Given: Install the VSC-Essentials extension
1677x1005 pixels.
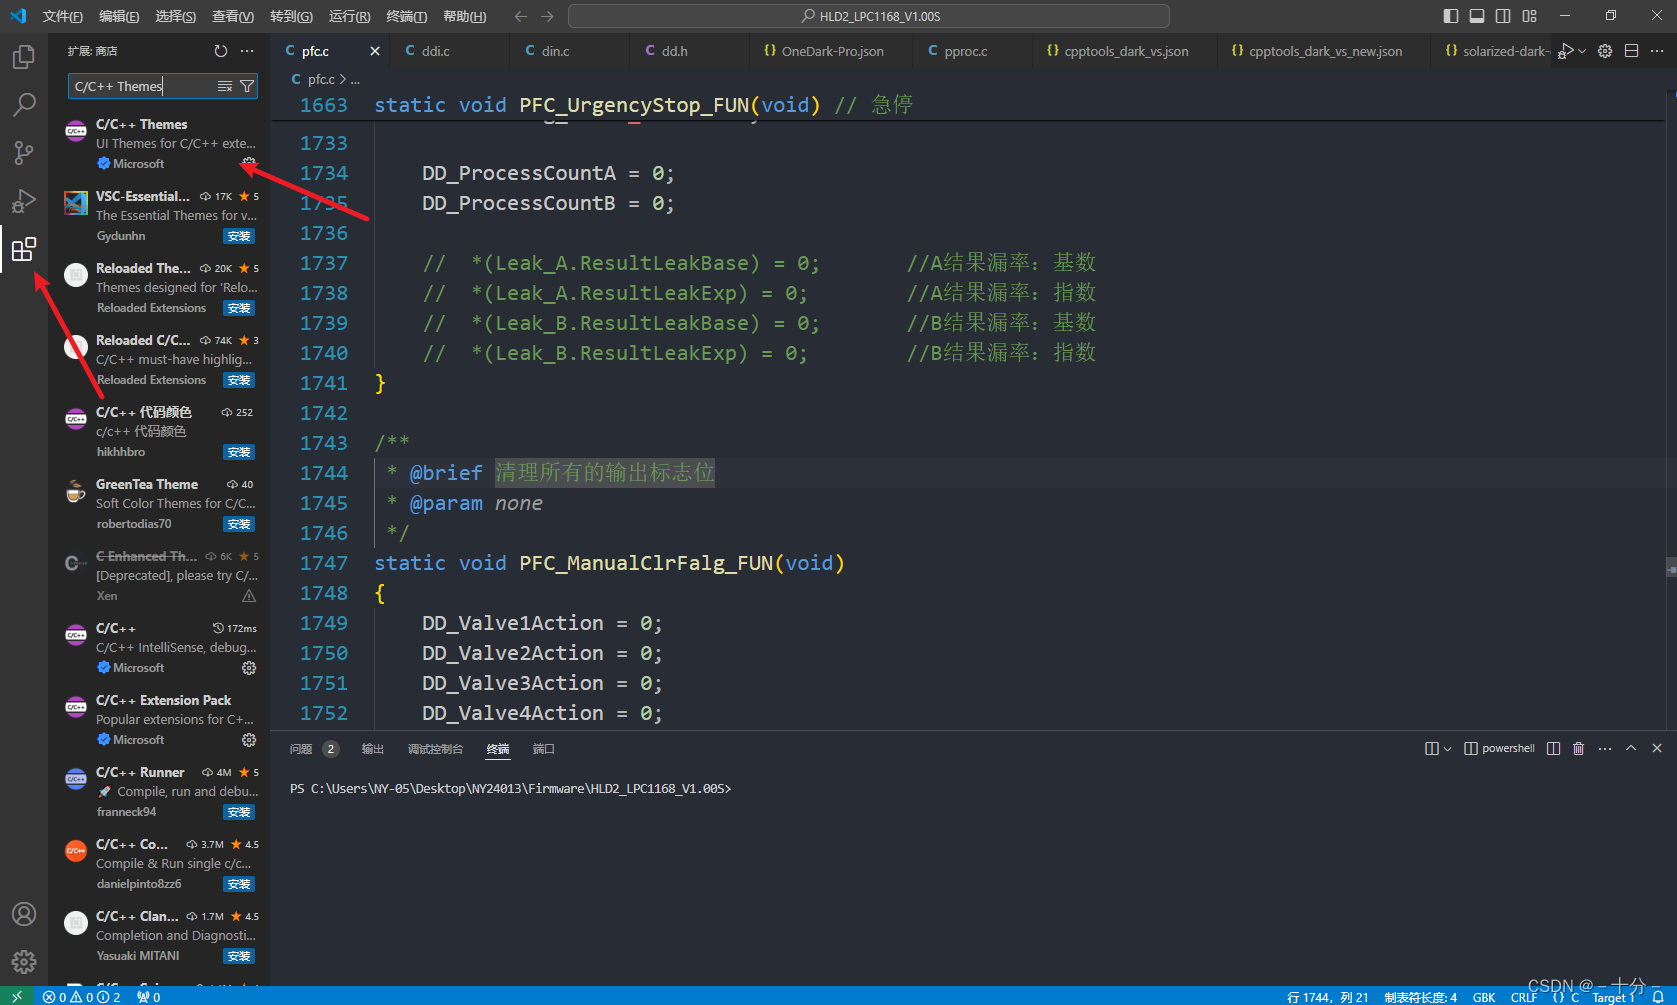Looking at the screenshot, I should pyautogui.click(x=239, y=236).
